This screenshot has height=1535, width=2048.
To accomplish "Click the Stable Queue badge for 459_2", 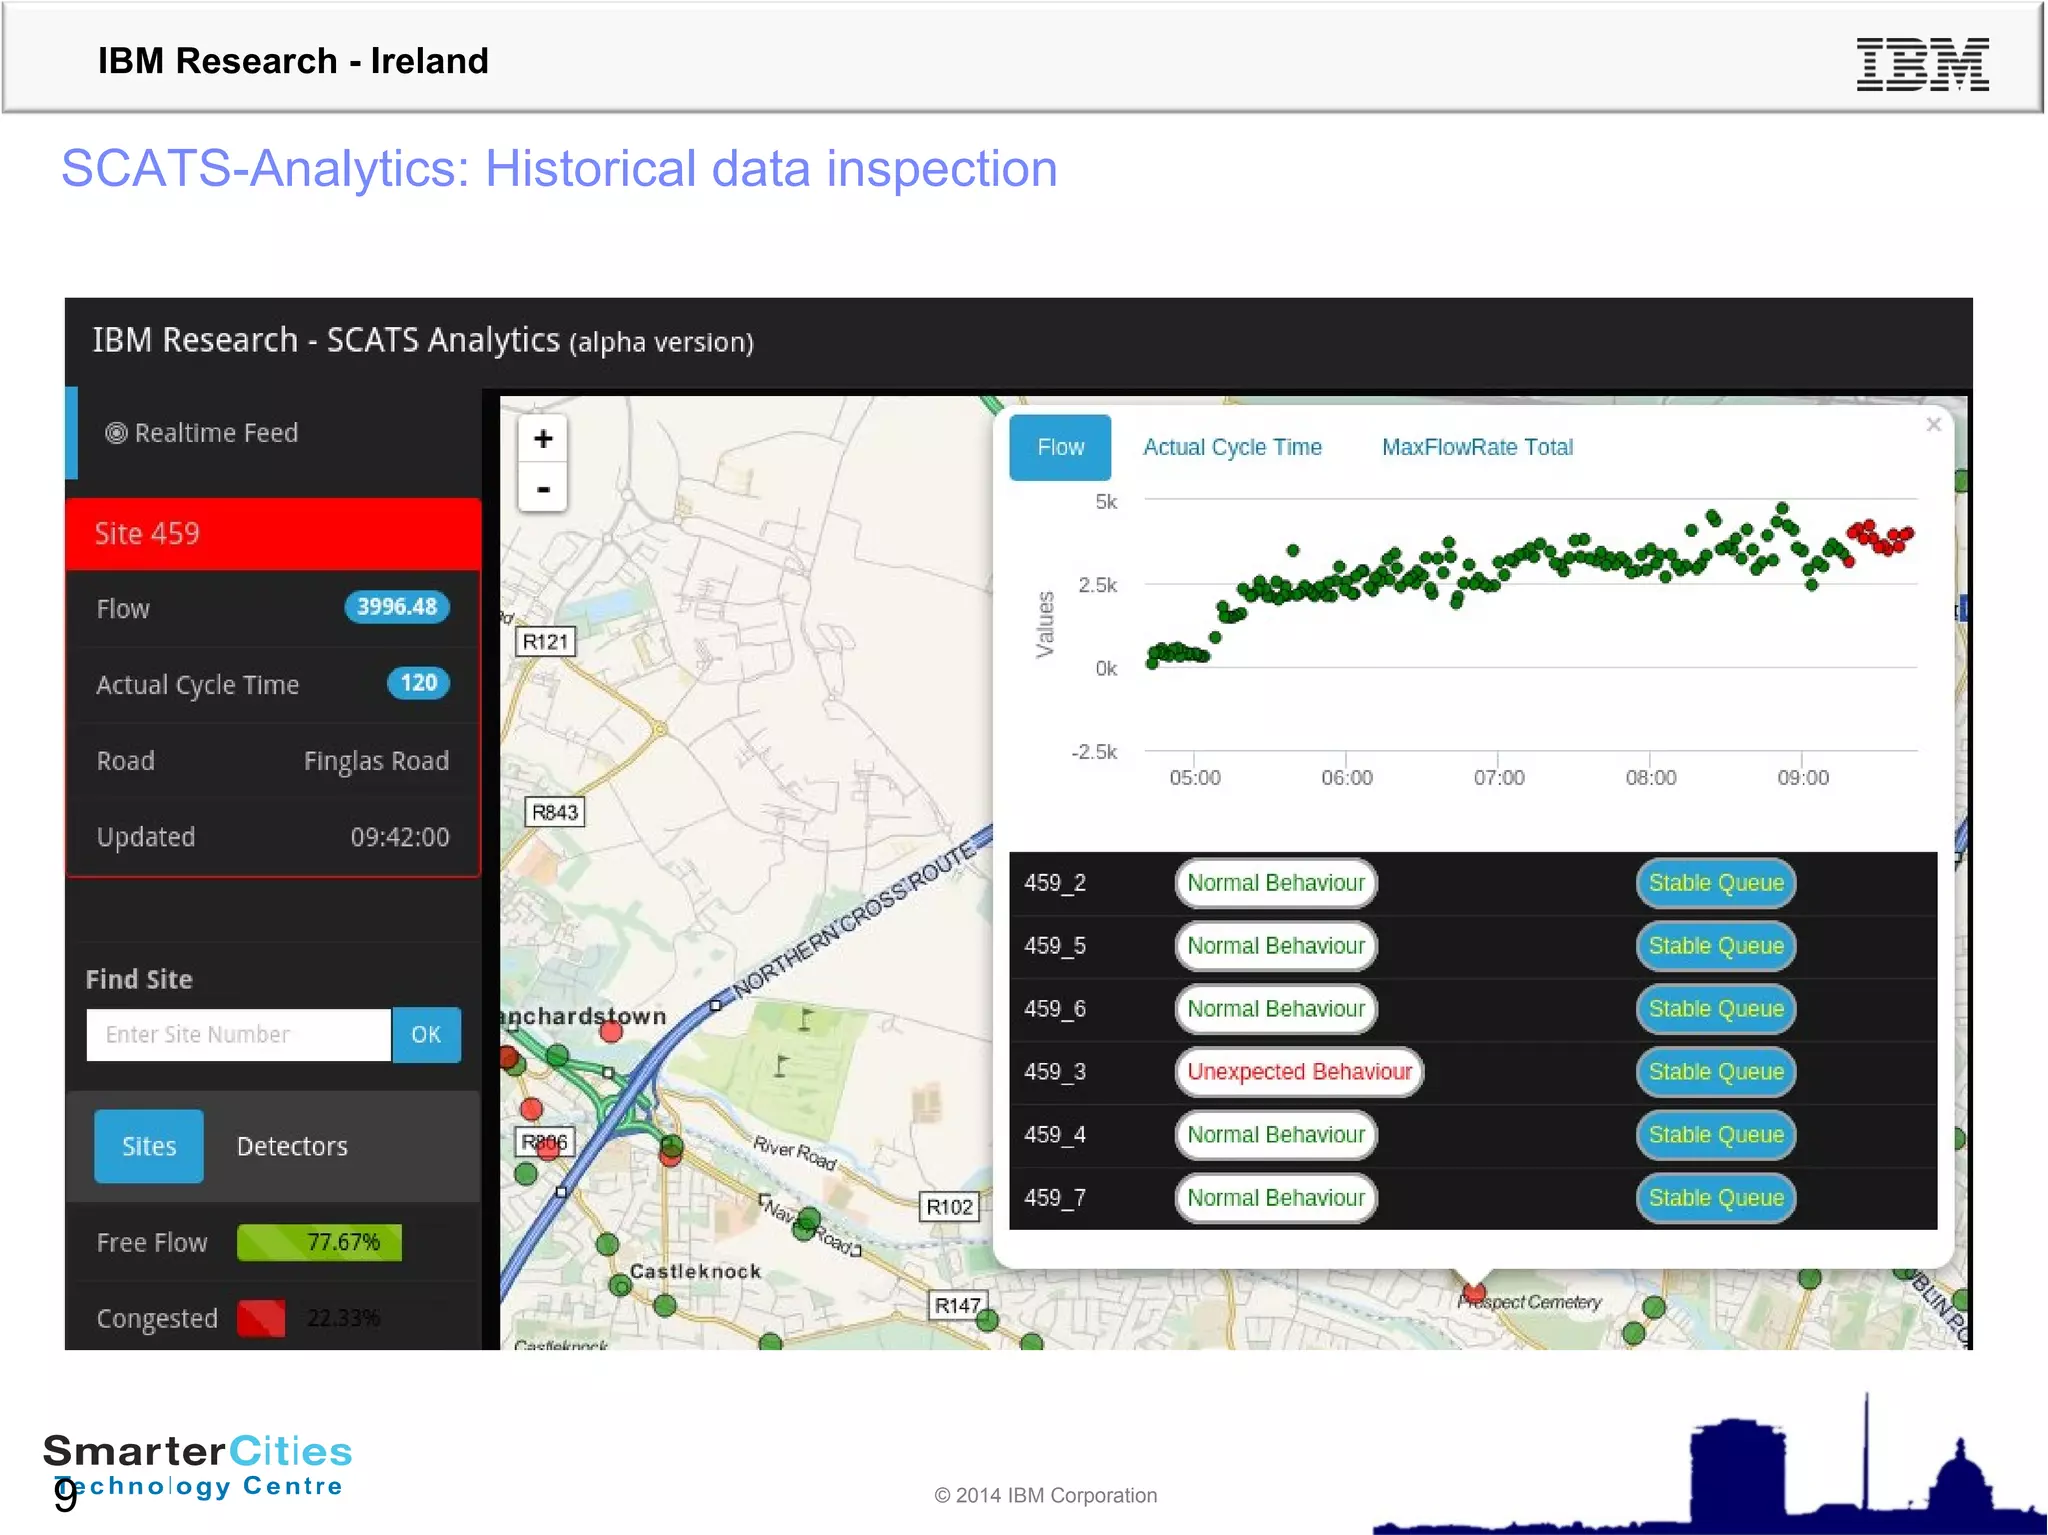I will 1716,883.
